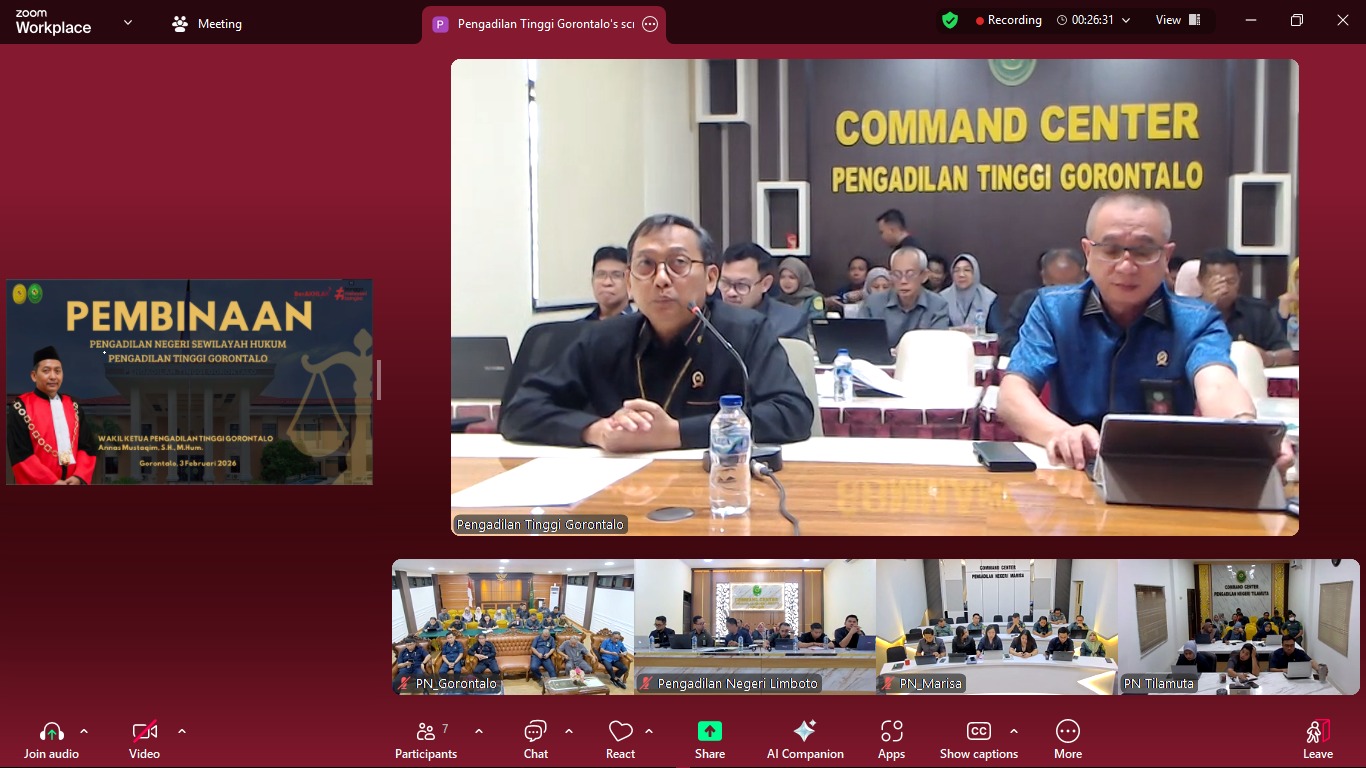
Task: Switch to the Meeting tab
Action: pos(207,24)
